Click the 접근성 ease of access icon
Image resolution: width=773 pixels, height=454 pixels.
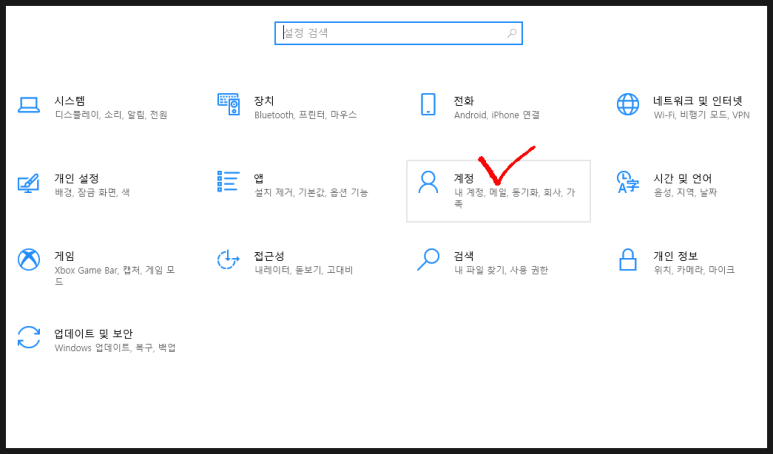tap(228, 259)
